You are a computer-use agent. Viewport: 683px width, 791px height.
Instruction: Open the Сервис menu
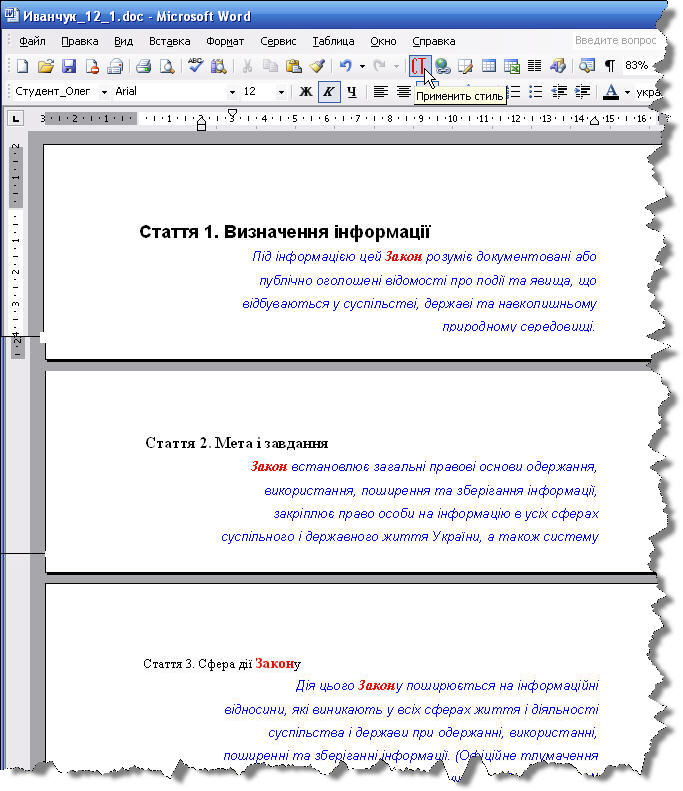click(278, 41)
